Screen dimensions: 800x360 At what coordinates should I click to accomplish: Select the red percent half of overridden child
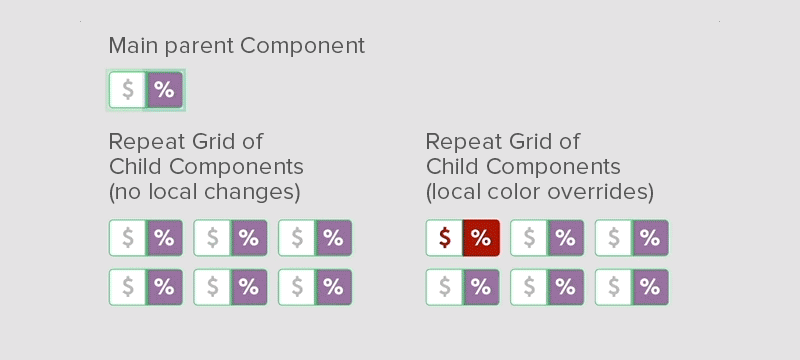click(x=481, y=238)
